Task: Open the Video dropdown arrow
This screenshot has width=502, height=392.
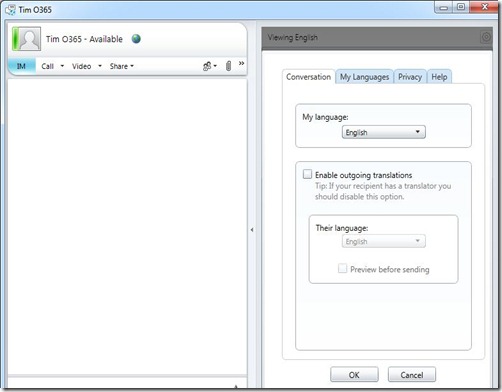Action: [100, 66]
